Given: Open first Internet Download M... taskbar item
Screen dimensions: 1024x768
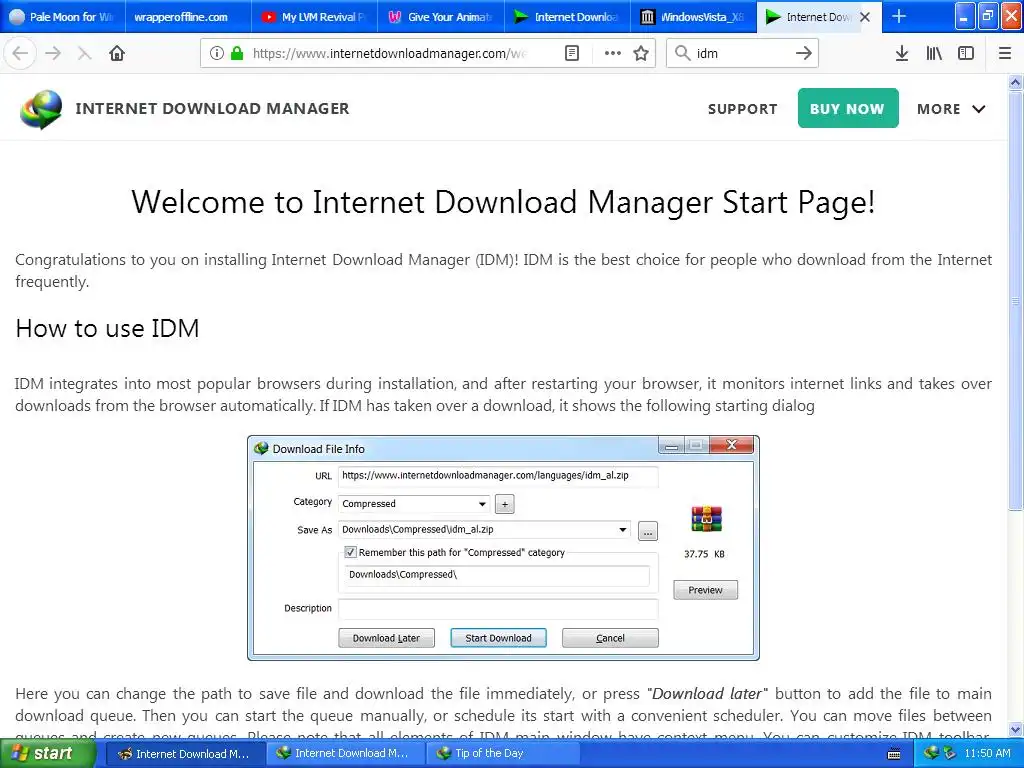Looking at the screenshot, I should [x=184, y=754].
